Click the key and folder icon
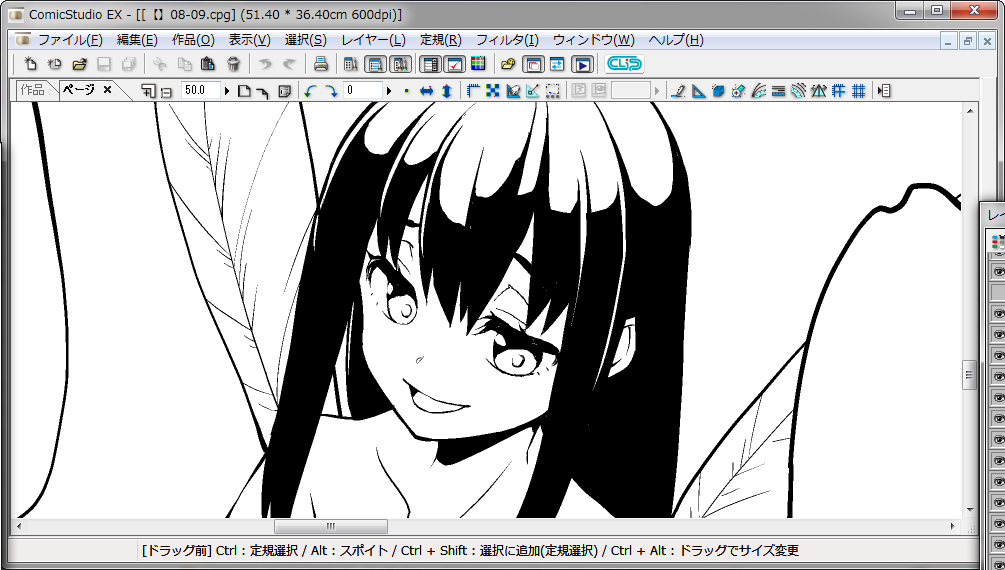This screenshot has height=570, width=1005. coord(508,64)
